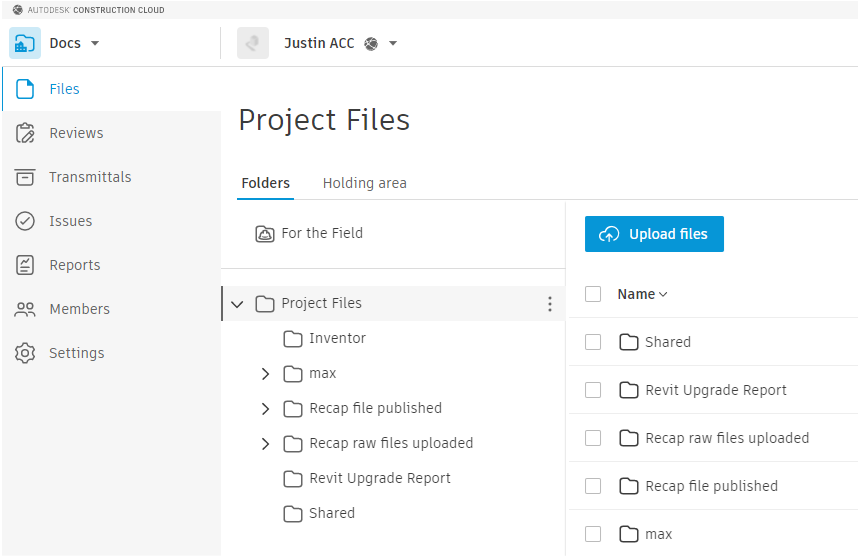Open Revit Upgrade Report link in list

(x=716, y=390)
